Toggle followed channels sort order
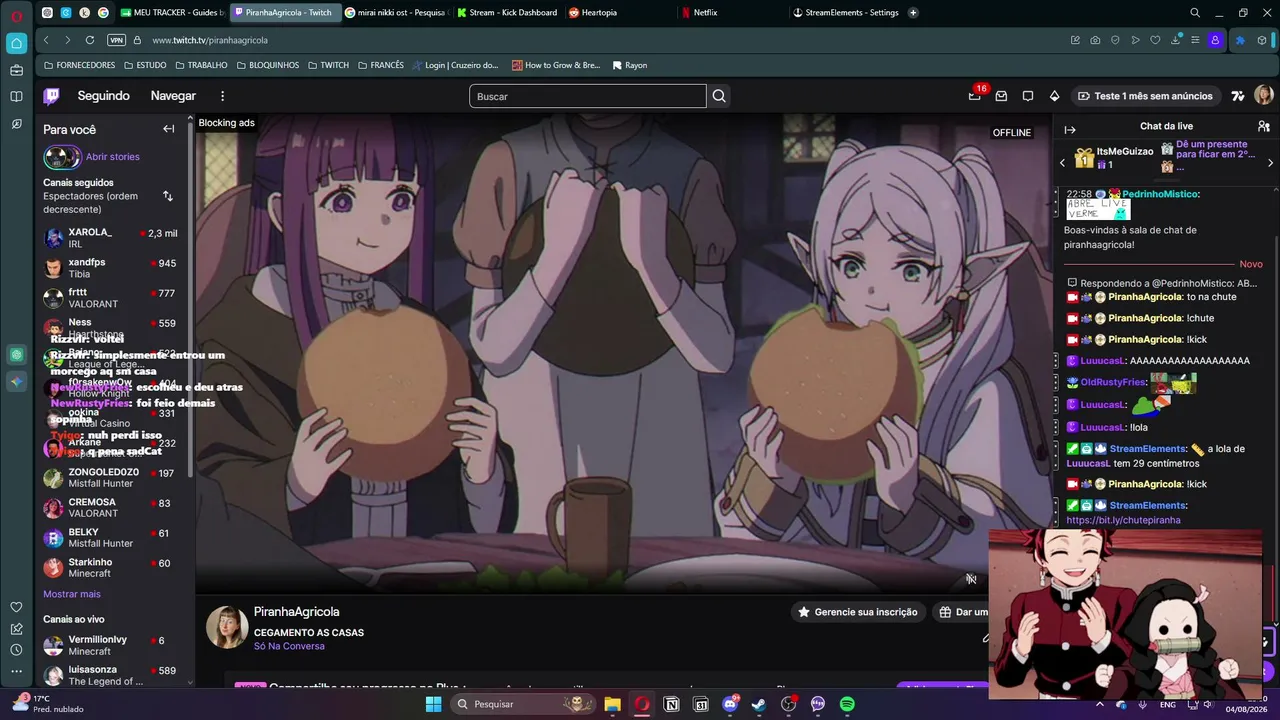The height and width of the screenshot is (720, 1280). coord(168,196)
